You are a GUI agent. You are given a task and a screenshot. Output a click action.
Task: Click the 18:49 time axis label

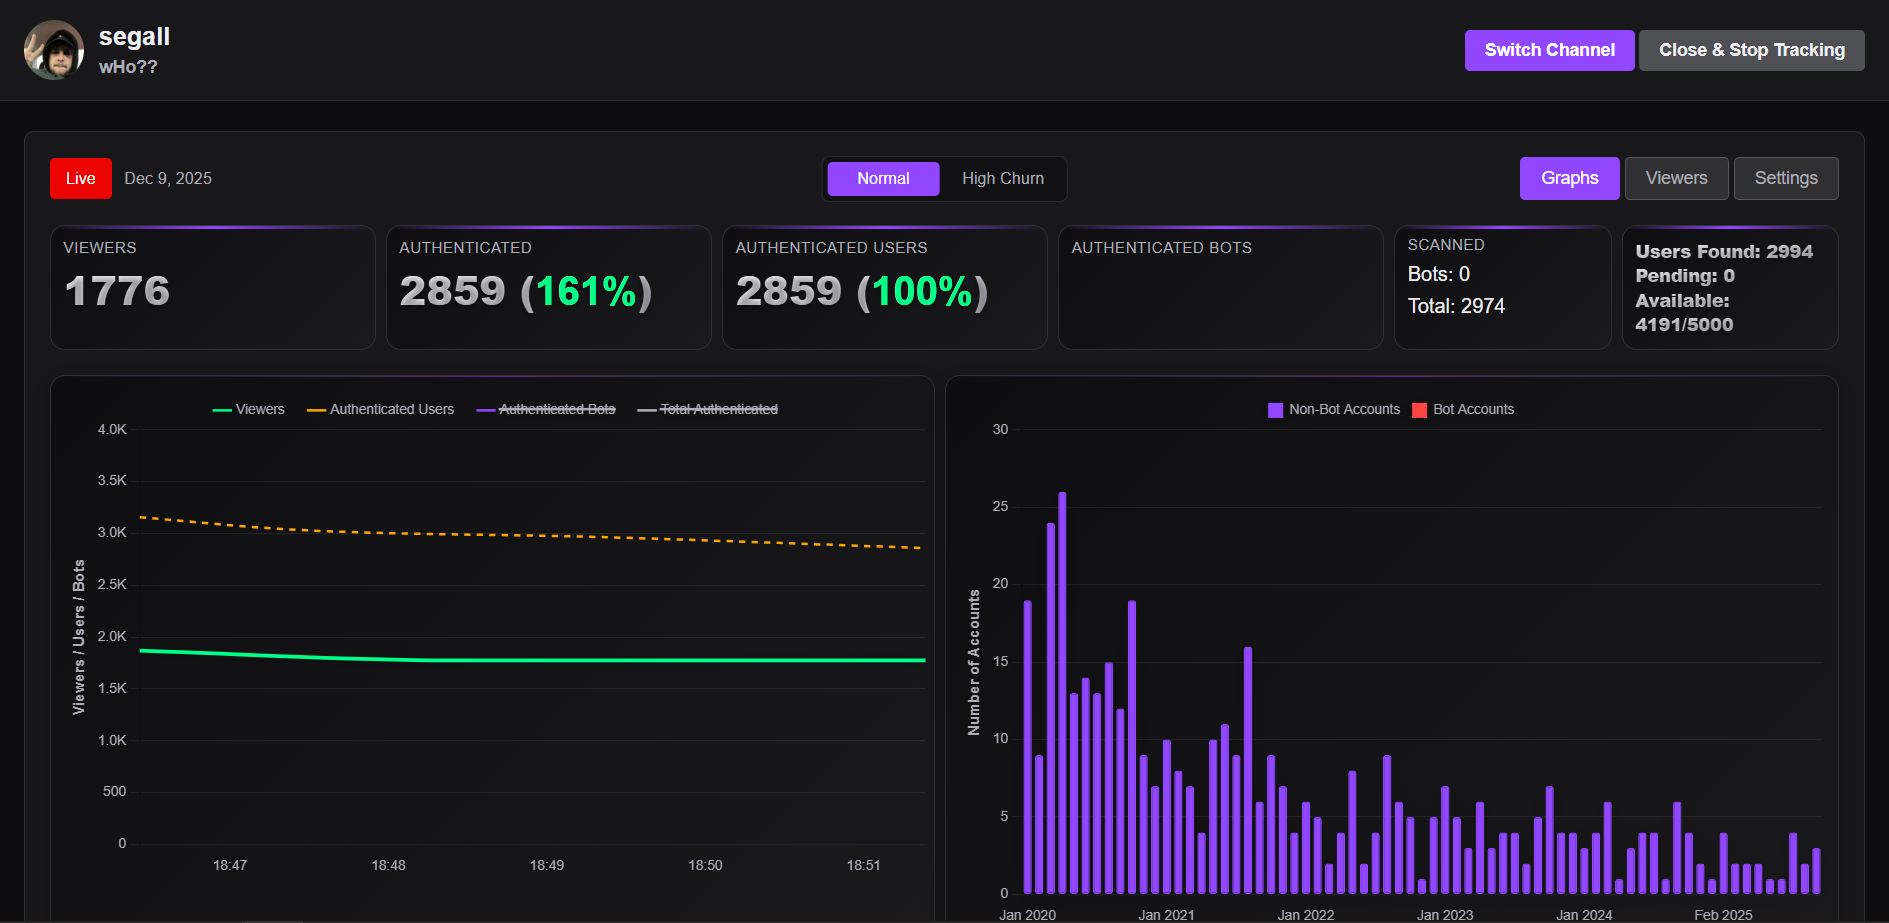pyautogui.click(x=547, y=866)
